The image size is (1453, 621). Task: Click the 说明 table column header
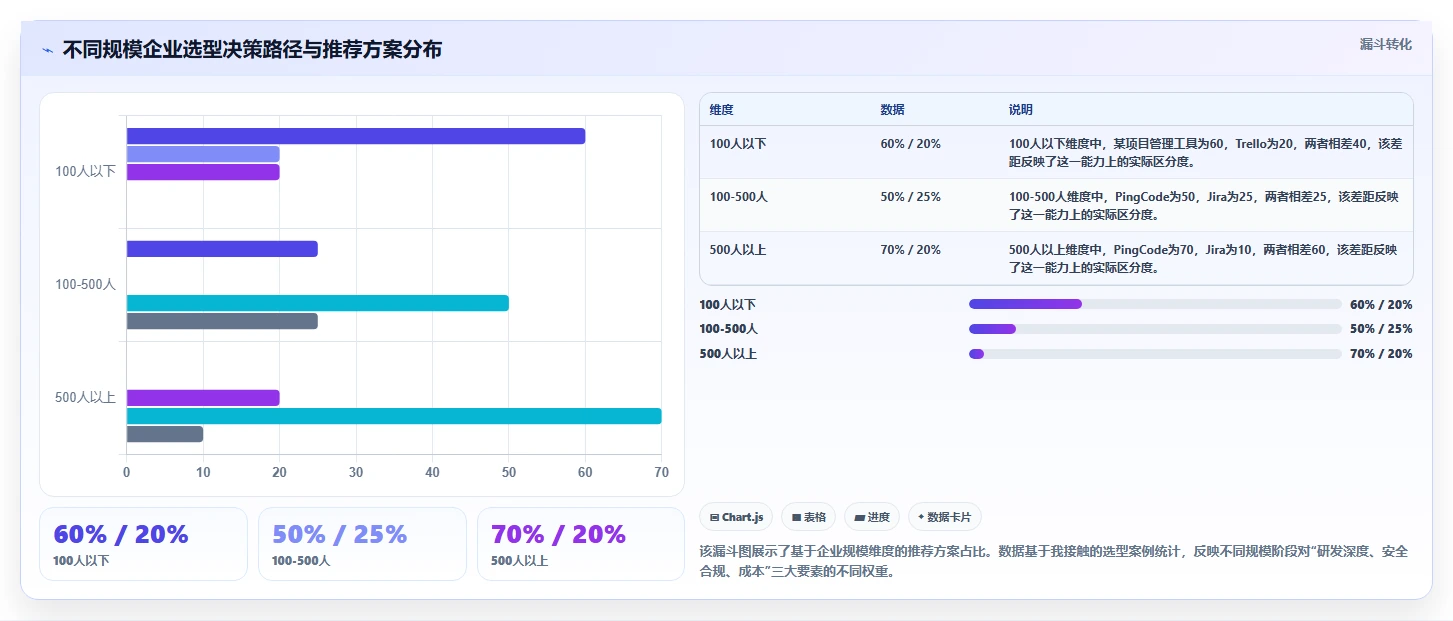1020,110
